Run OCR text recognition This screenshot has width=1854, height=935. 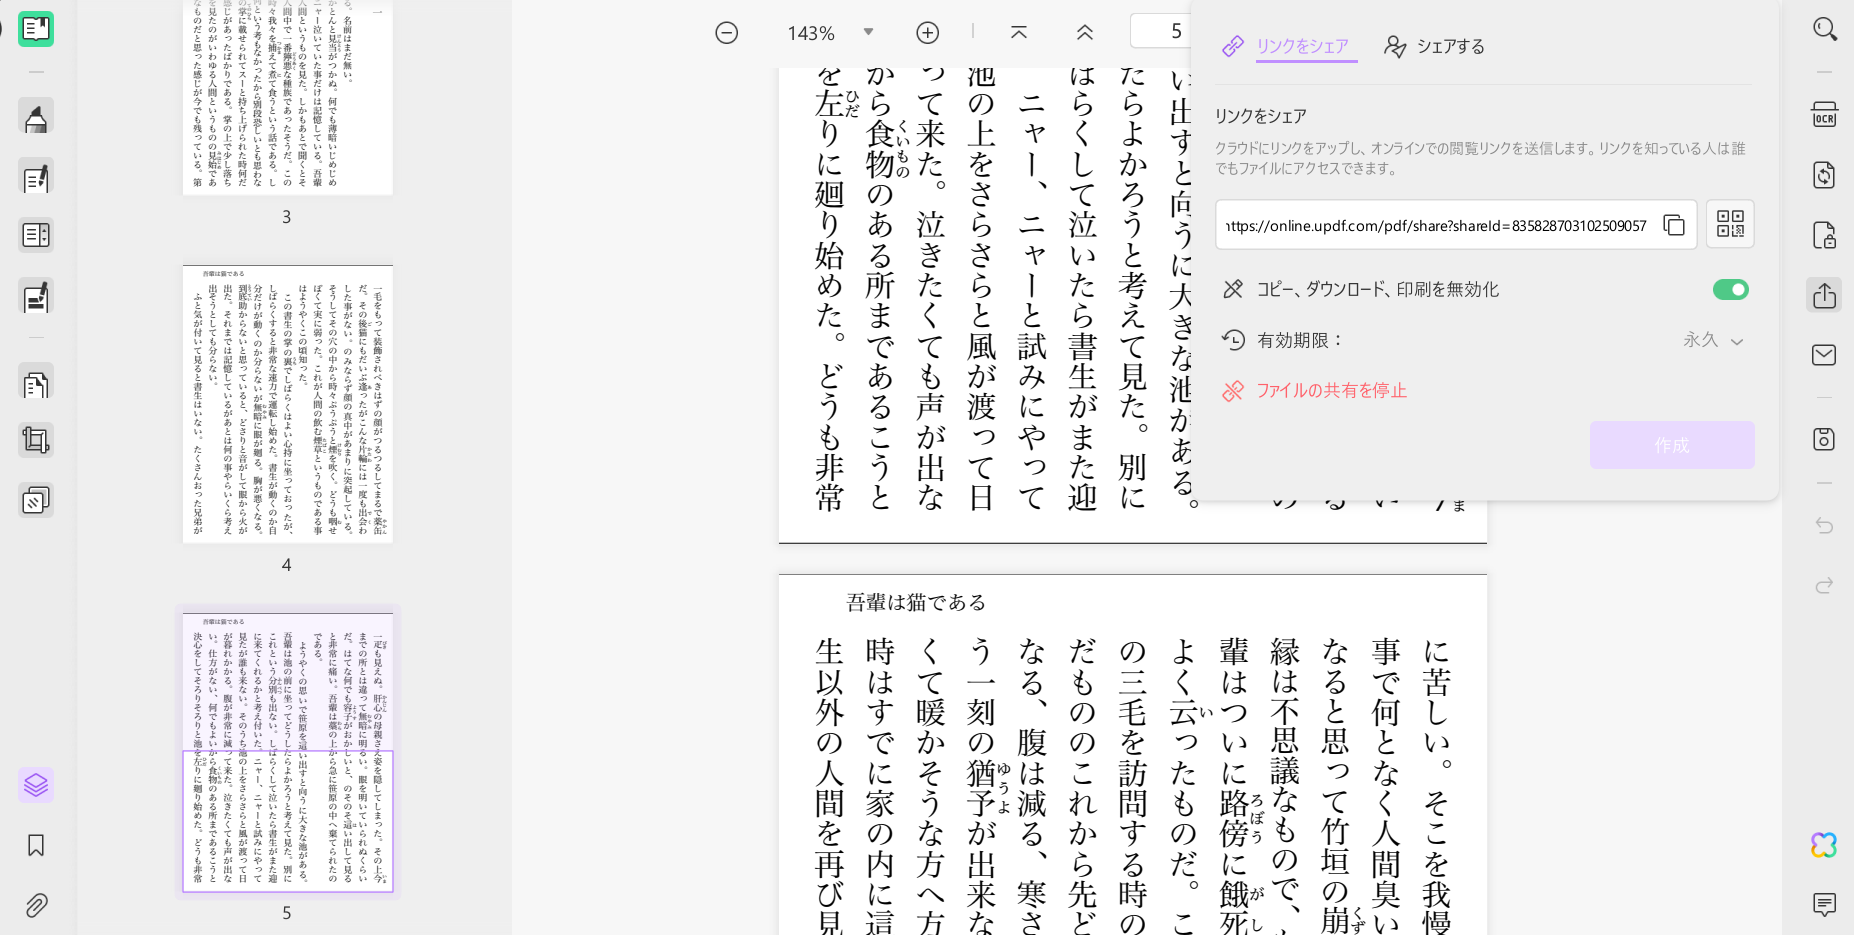(1825, 115)
